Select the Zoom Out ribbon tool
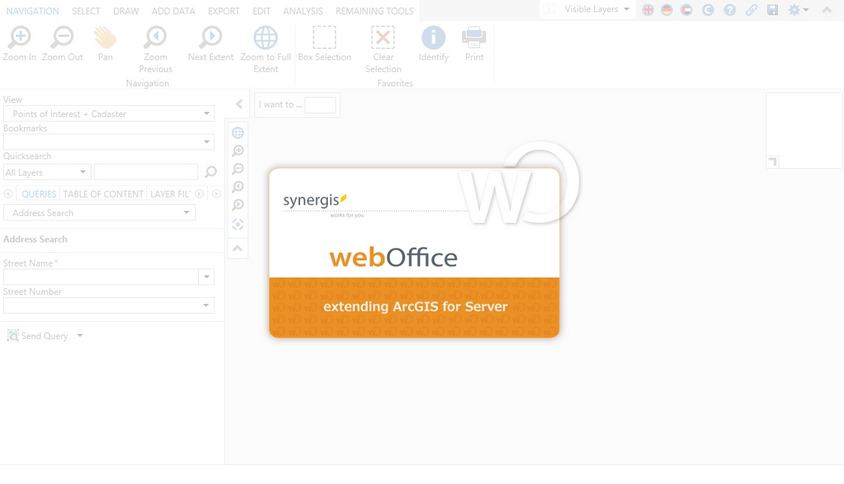The image size is (844, 484). click(62, 44)
